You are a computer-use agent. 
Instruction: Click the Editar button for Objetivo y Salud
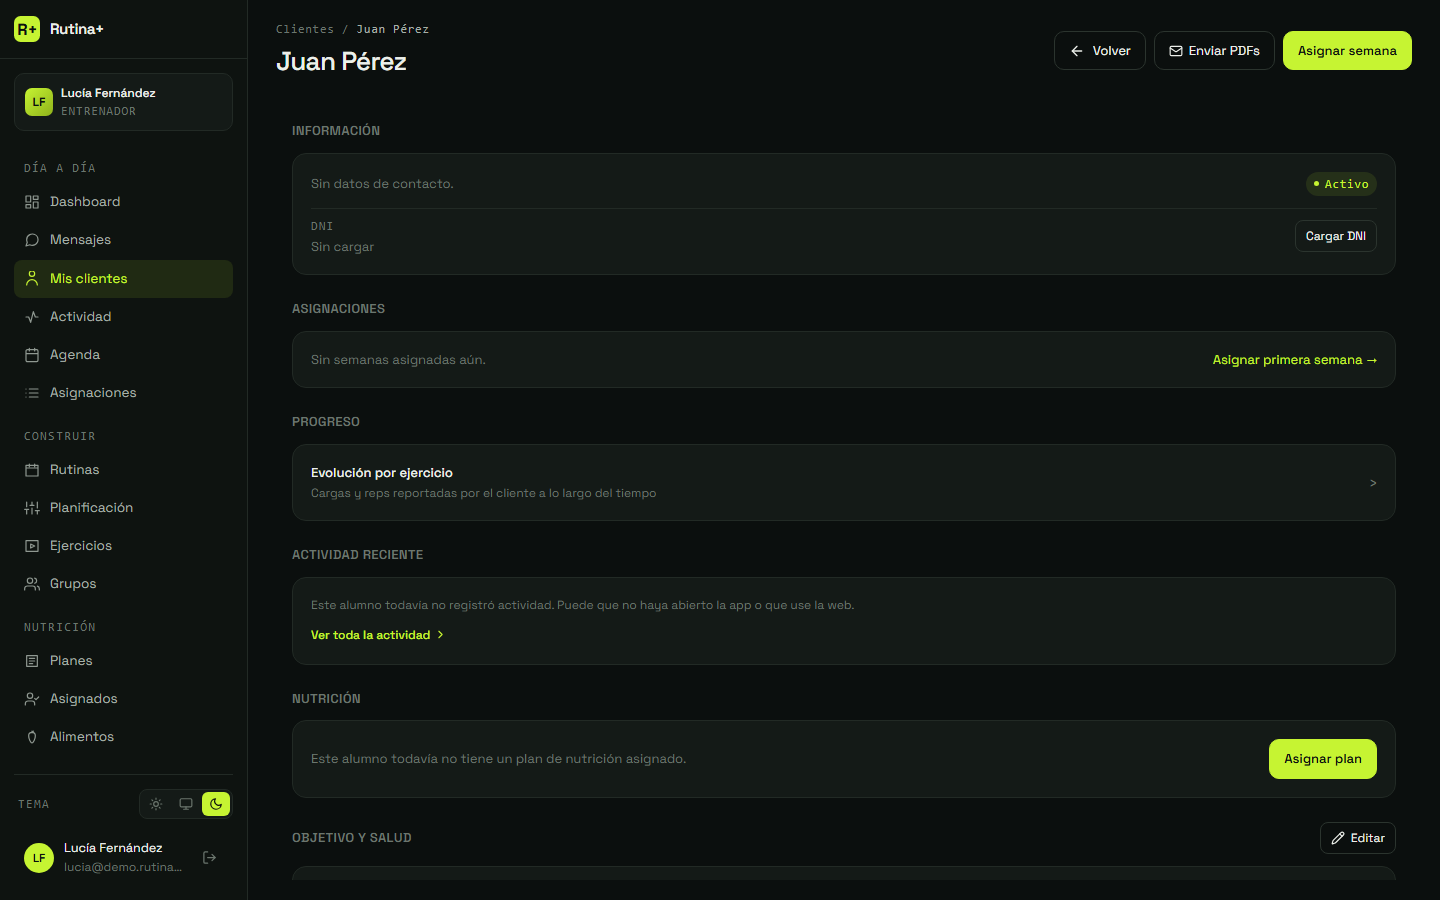(x=1358, y=838)
